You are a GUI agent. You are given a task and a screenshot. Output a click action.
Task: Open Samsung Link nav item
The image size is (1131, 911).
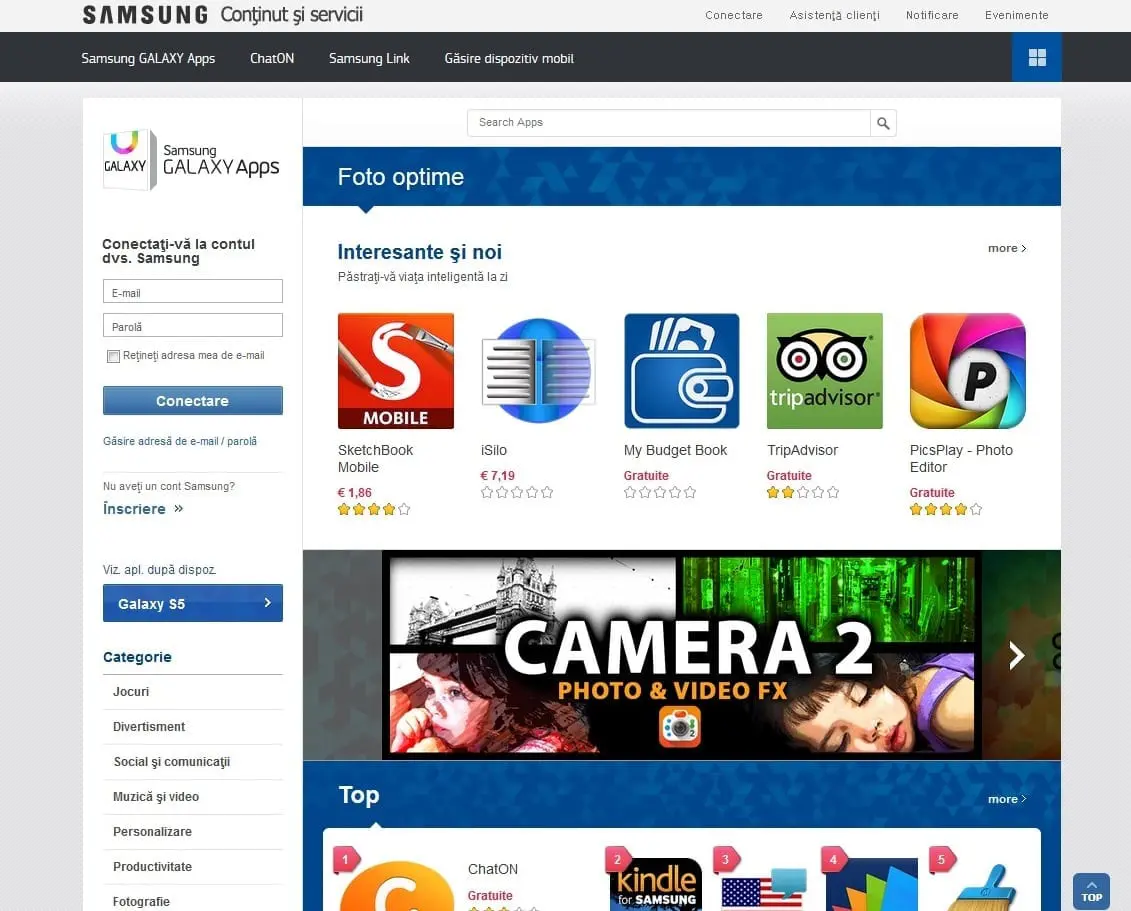point(369,58)
